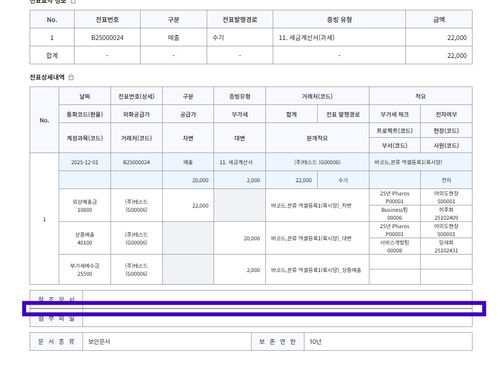Click the 보존연한 label cell

278,342
